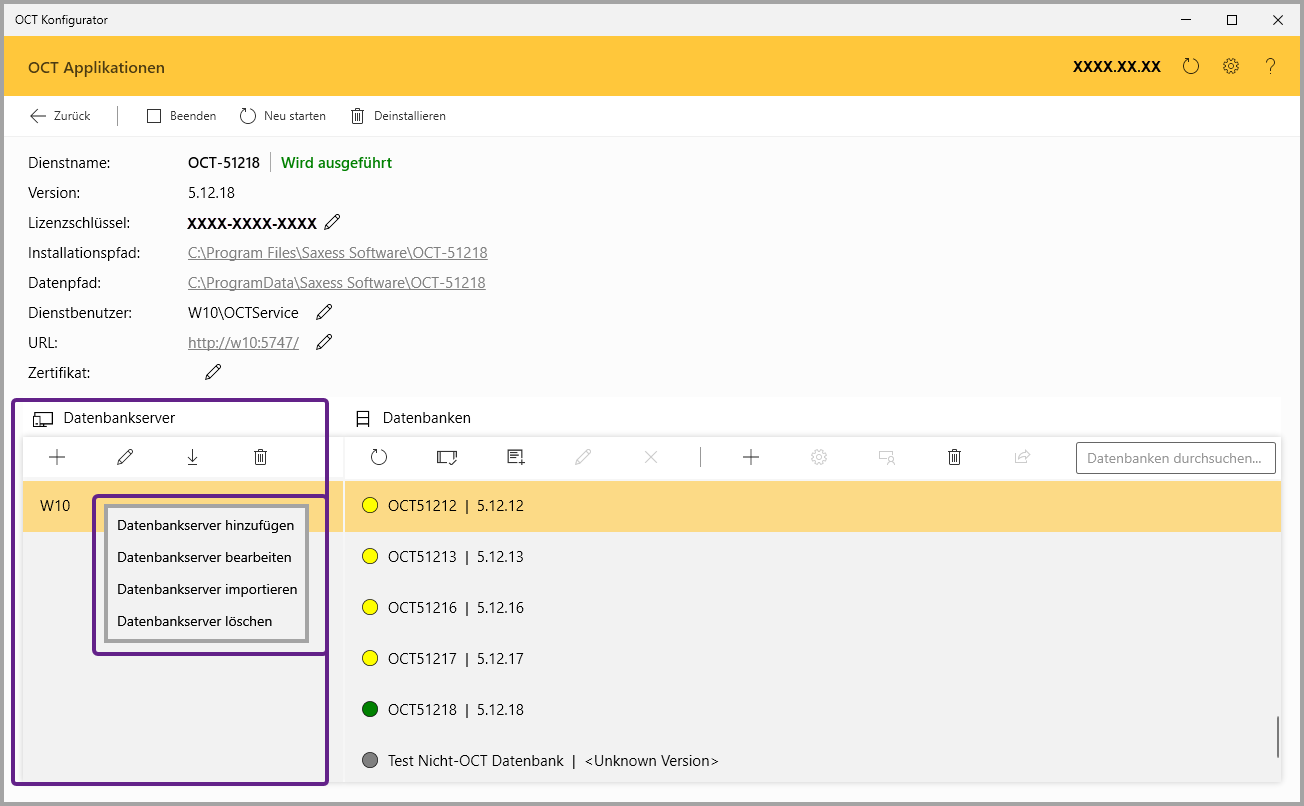
Task: Choose 'Datenbankserver löschen' from context menu
Action: coord(194,621)
